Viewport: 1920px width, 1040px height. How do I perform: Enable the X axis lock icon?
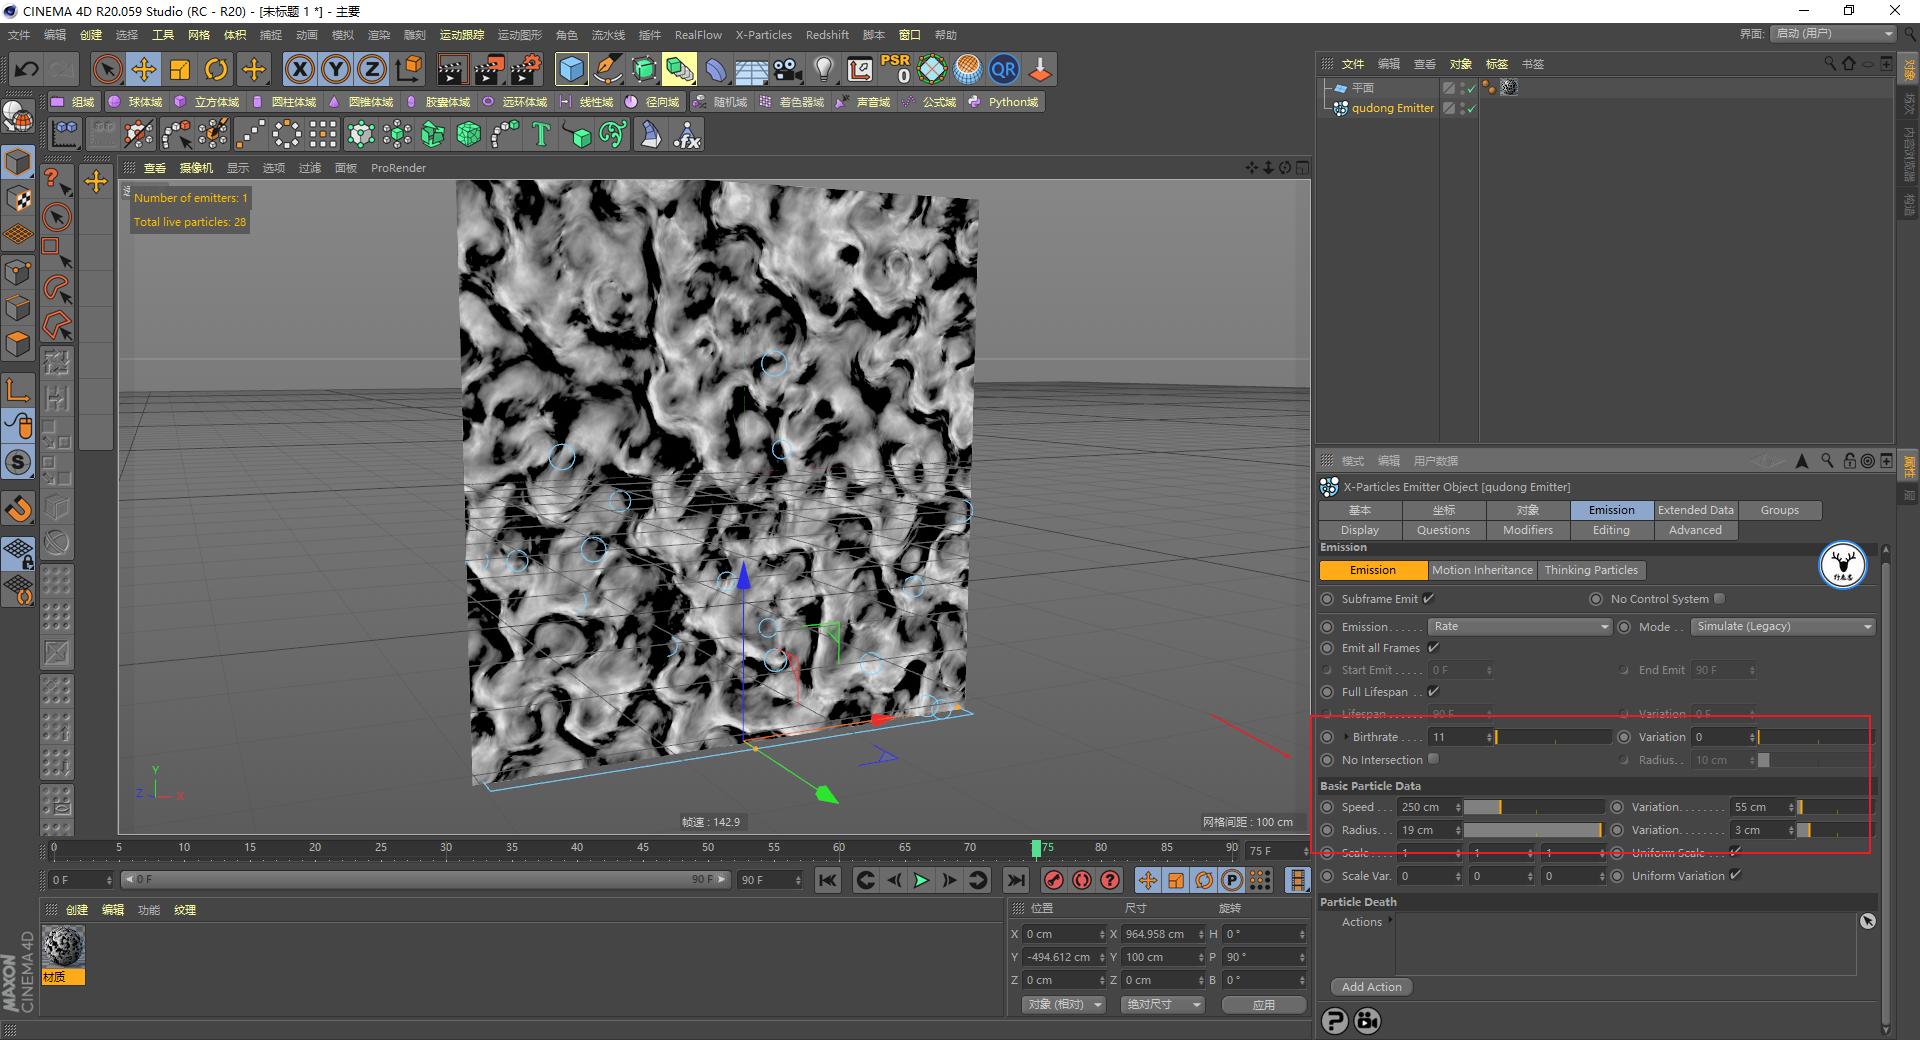[x=300, y=69]
